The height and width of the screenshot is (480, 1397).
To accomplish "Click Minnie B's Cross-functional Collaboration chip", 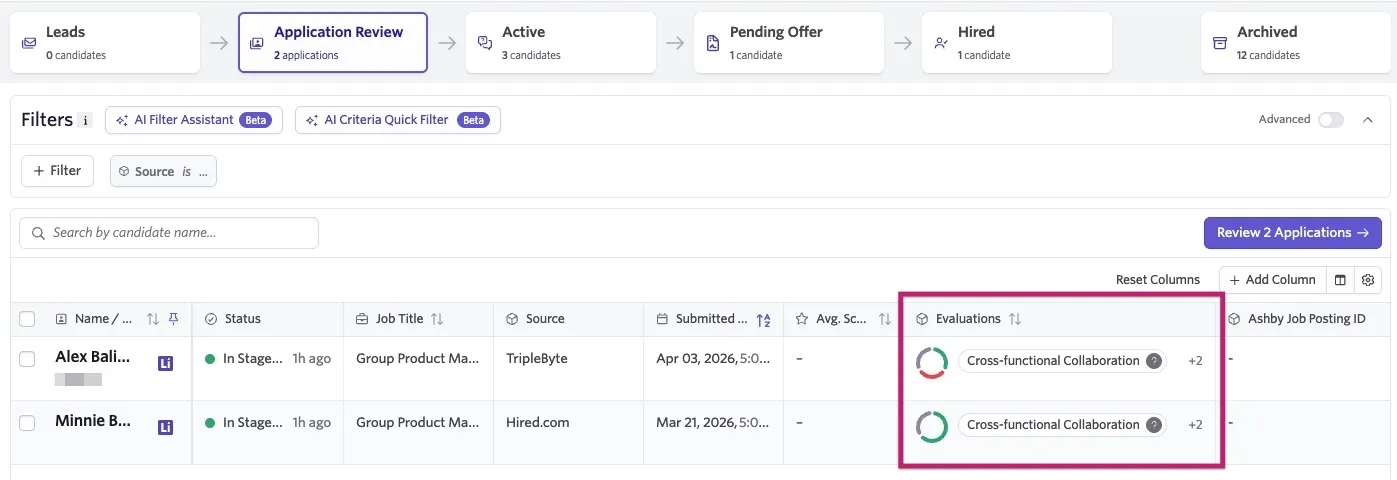I will coord(1062,425).
